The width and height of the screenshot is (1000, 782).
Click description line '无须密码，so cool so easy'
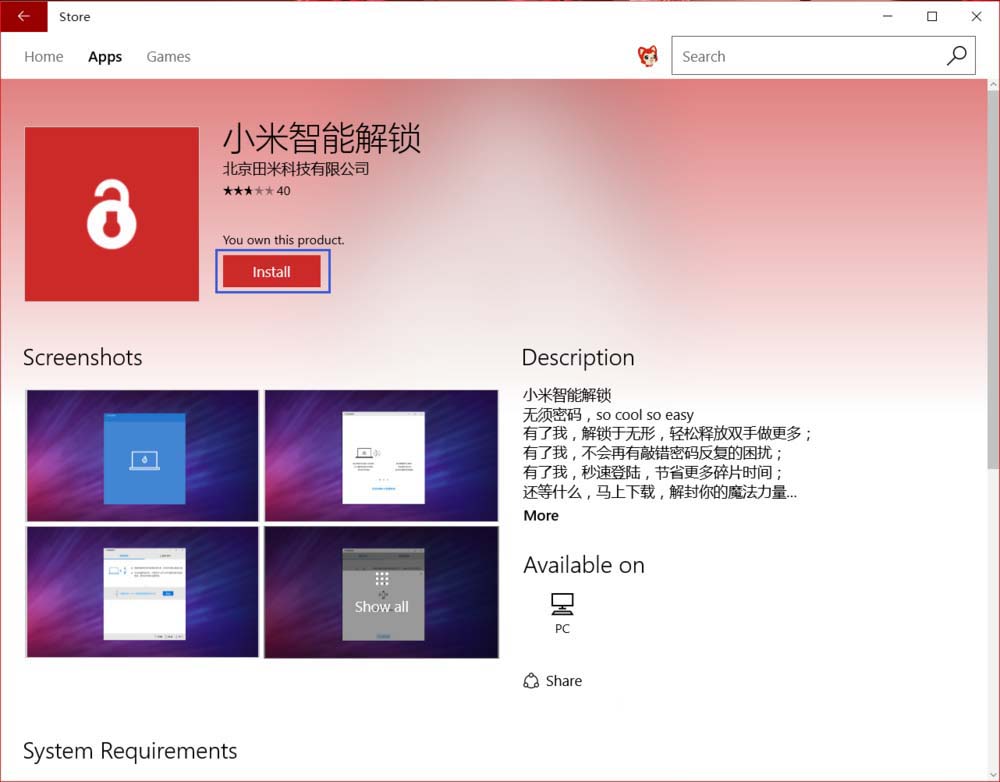pyautogui.click(x=608, y=415)
